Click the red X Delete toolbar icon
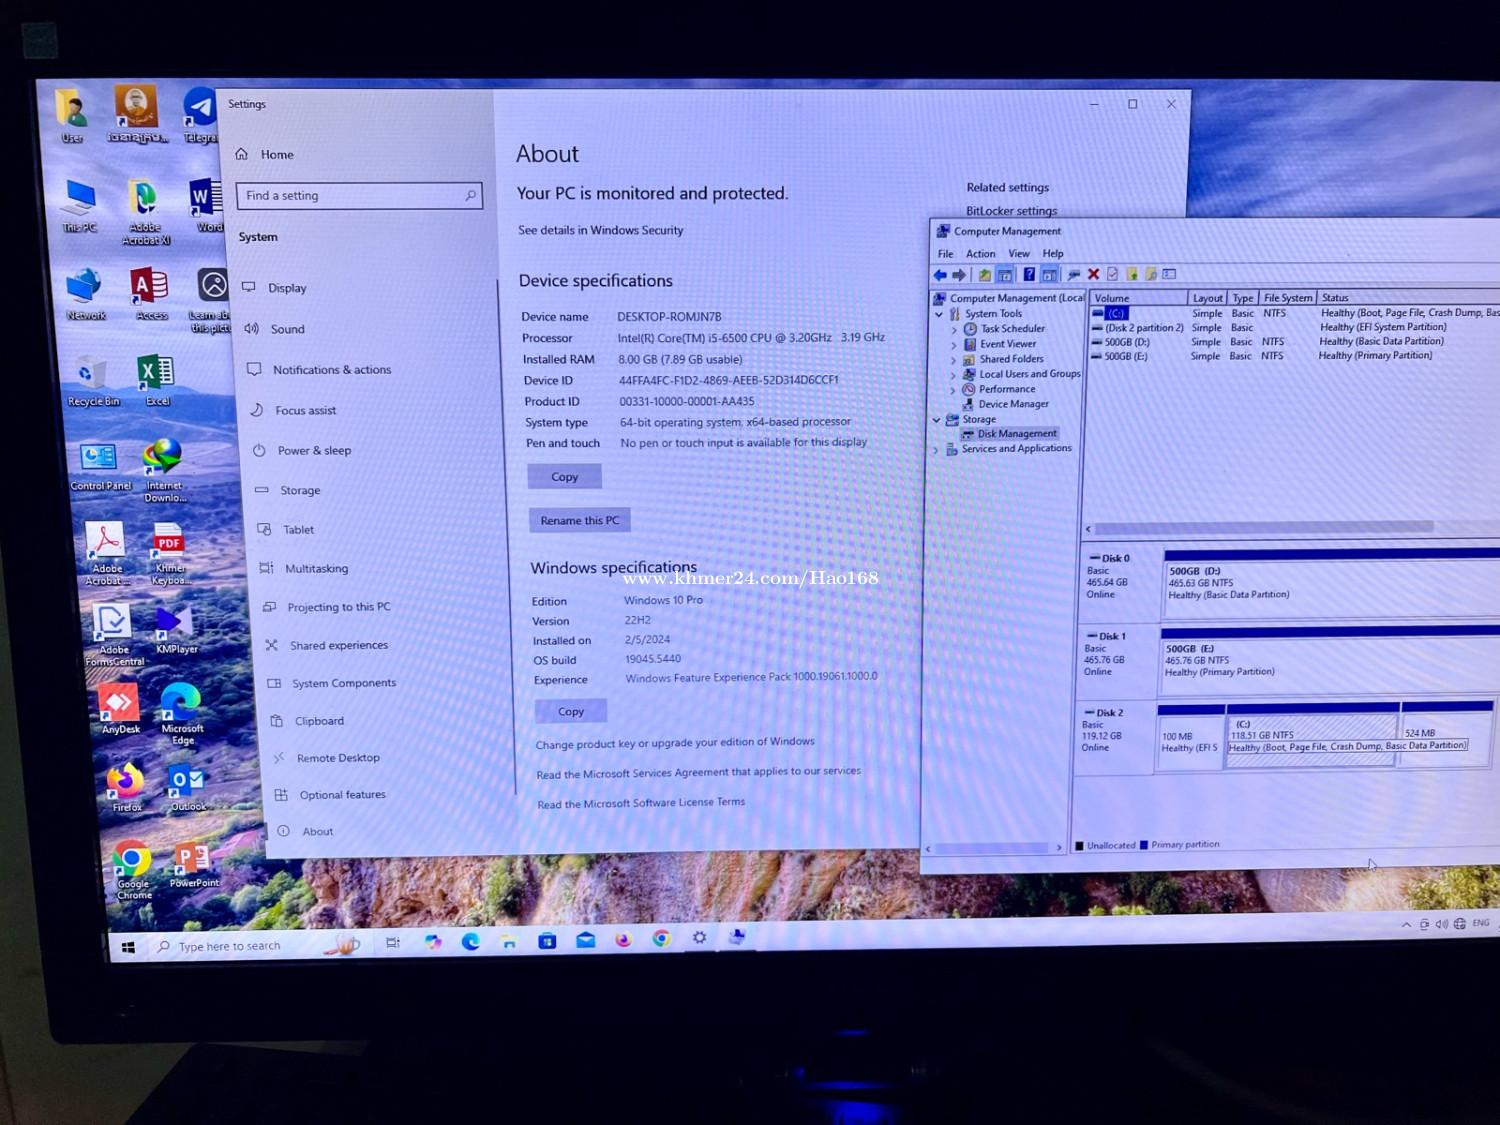Image resolution: width=1500 pixels, height=1125 pixels. pos(1093,274)
